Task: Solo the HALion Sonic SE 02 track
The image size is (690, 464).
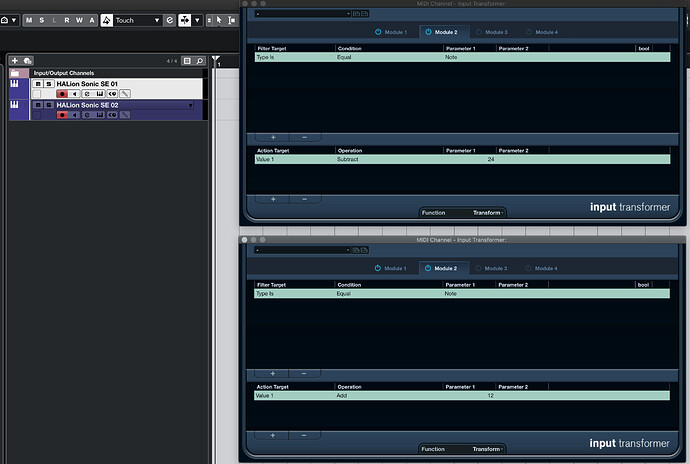Action: [x=49, y=105]
